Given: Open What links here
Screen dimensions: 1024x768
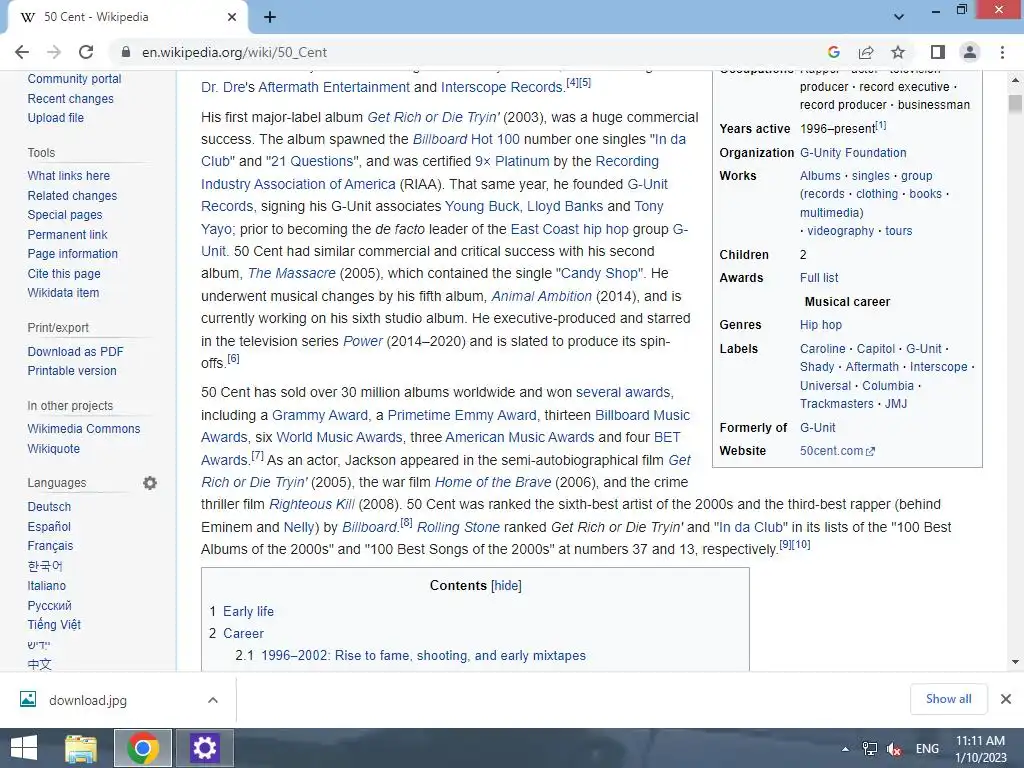Looking at the screenshot, I should click(69, 176).
